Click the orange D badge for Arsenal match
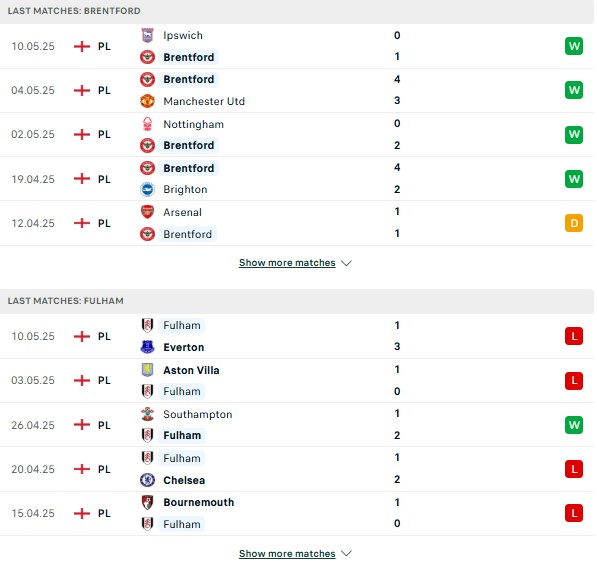The width and height of the screenshot is (597, 570). tap(574, 223)
